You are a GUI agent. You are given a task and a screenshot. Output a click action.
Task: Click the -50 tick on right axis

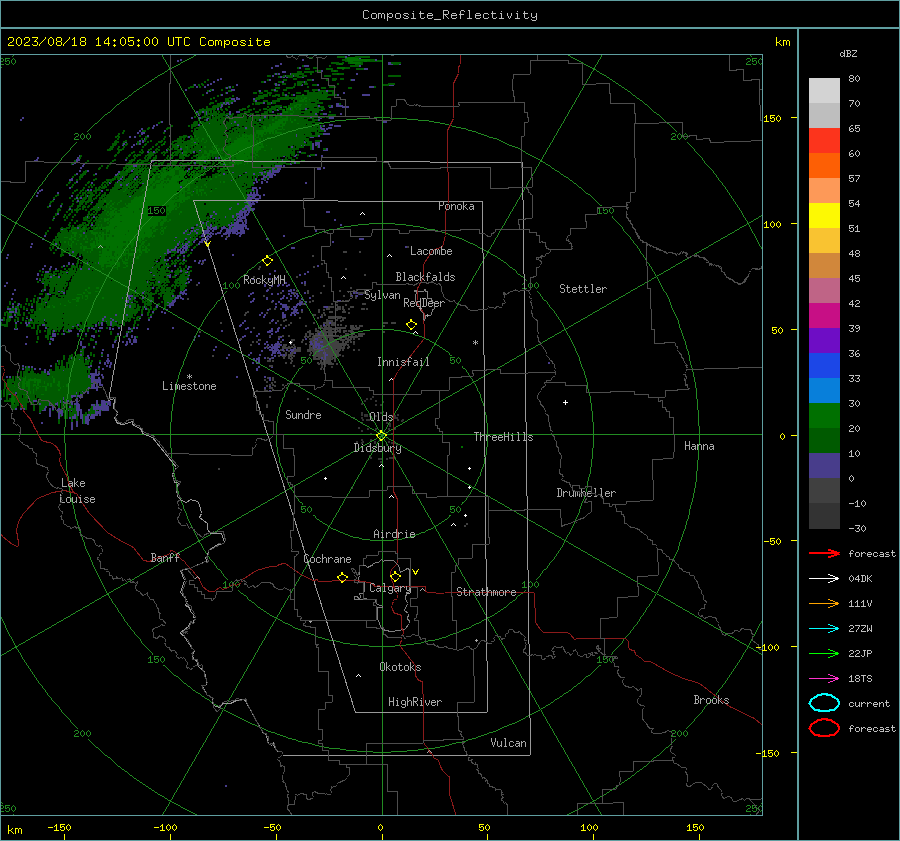click(774, 541)
